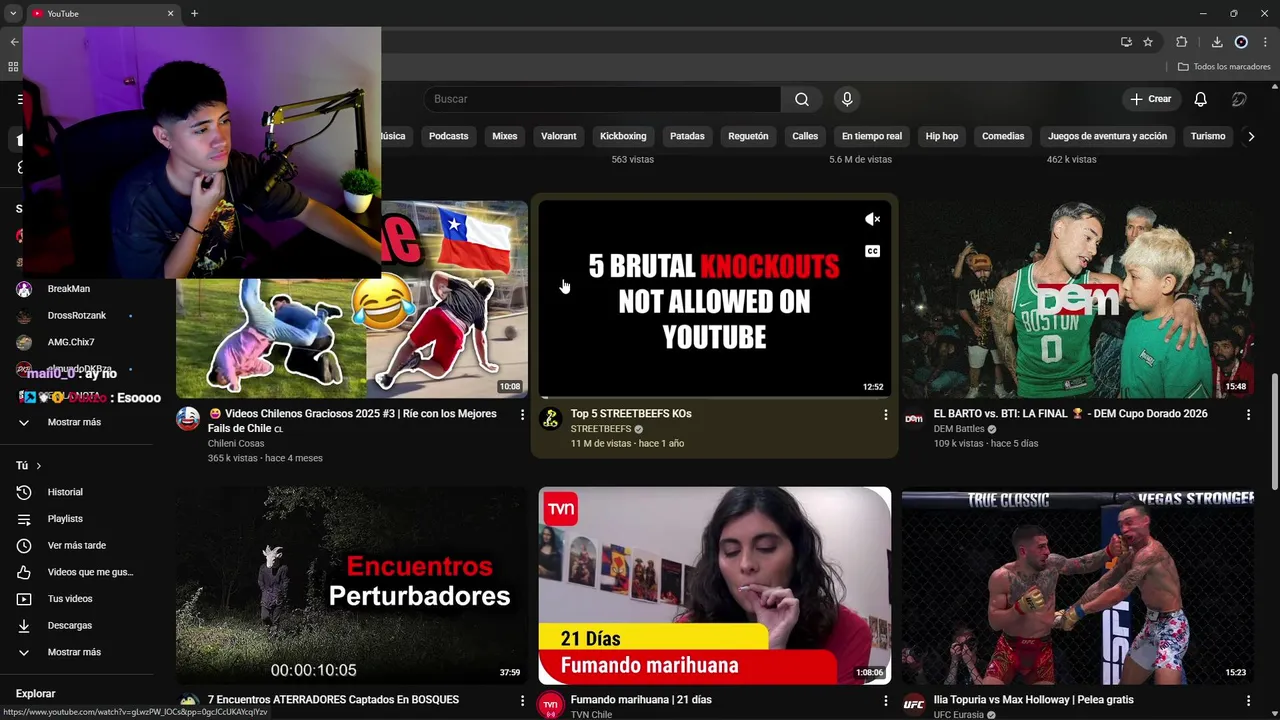Expand subscriptions with Mostrar más
The height and width of the screenshot is (720, 1280).
(74, 422)
